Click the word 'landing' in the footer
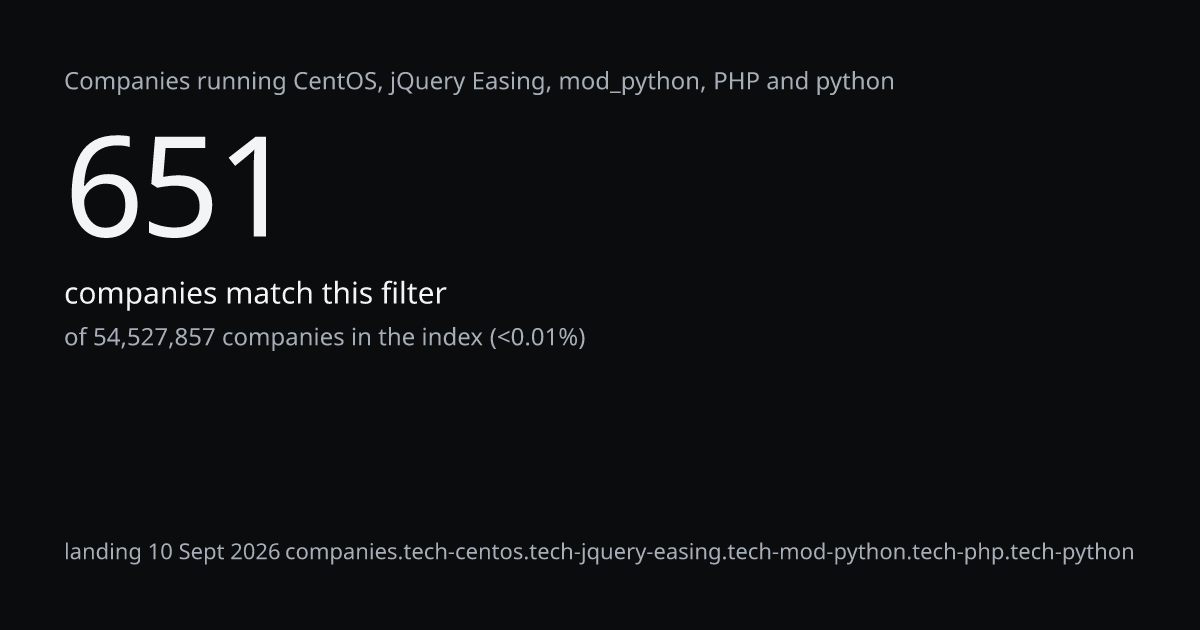This screenshot has height=630, width=1200. pos(103,552)
